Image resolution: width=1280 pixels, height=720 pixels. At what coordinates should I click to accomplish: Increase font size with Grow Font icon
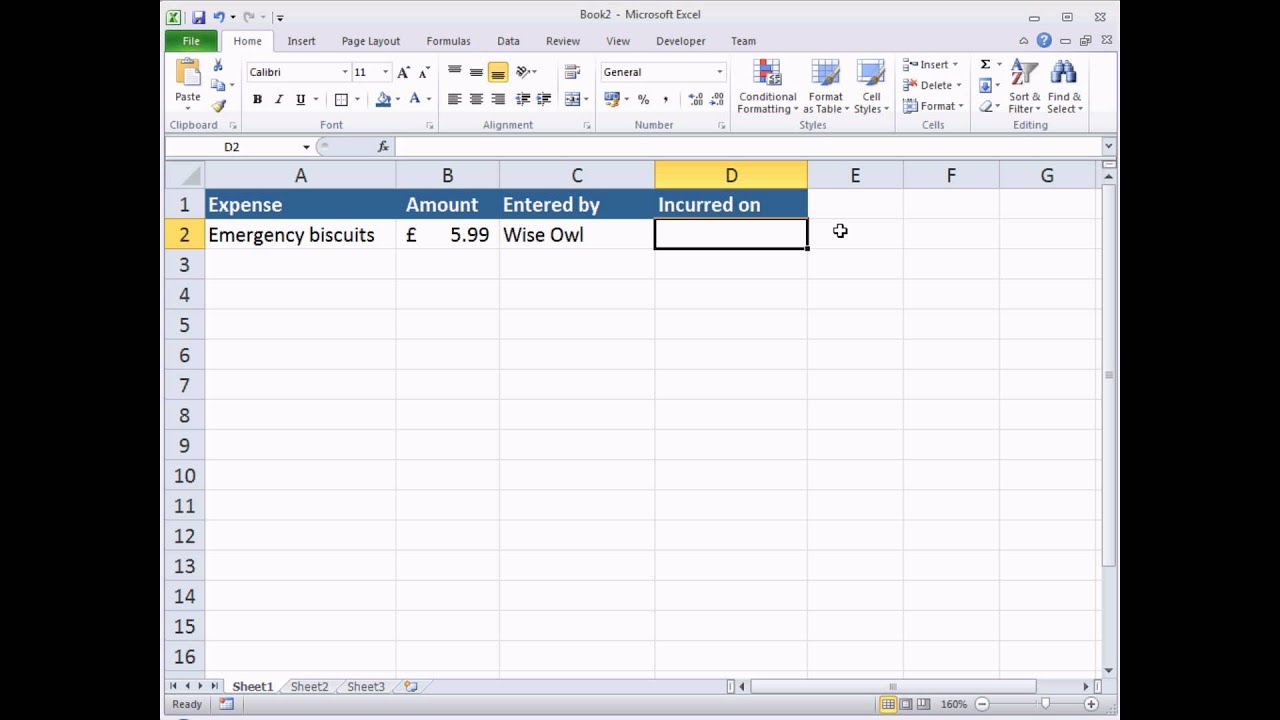tap(404, 72)
